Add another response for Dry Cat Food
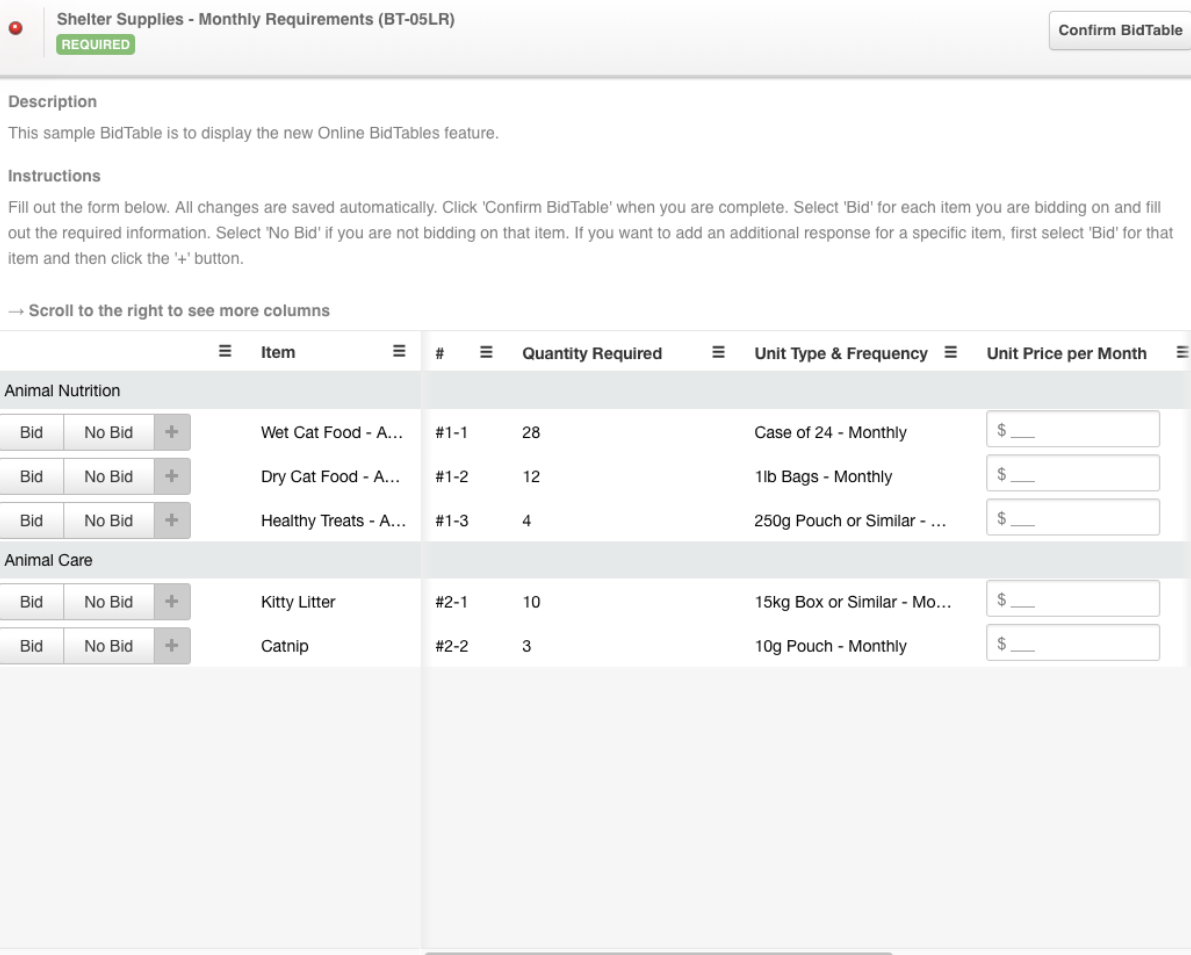 [172, 476]
